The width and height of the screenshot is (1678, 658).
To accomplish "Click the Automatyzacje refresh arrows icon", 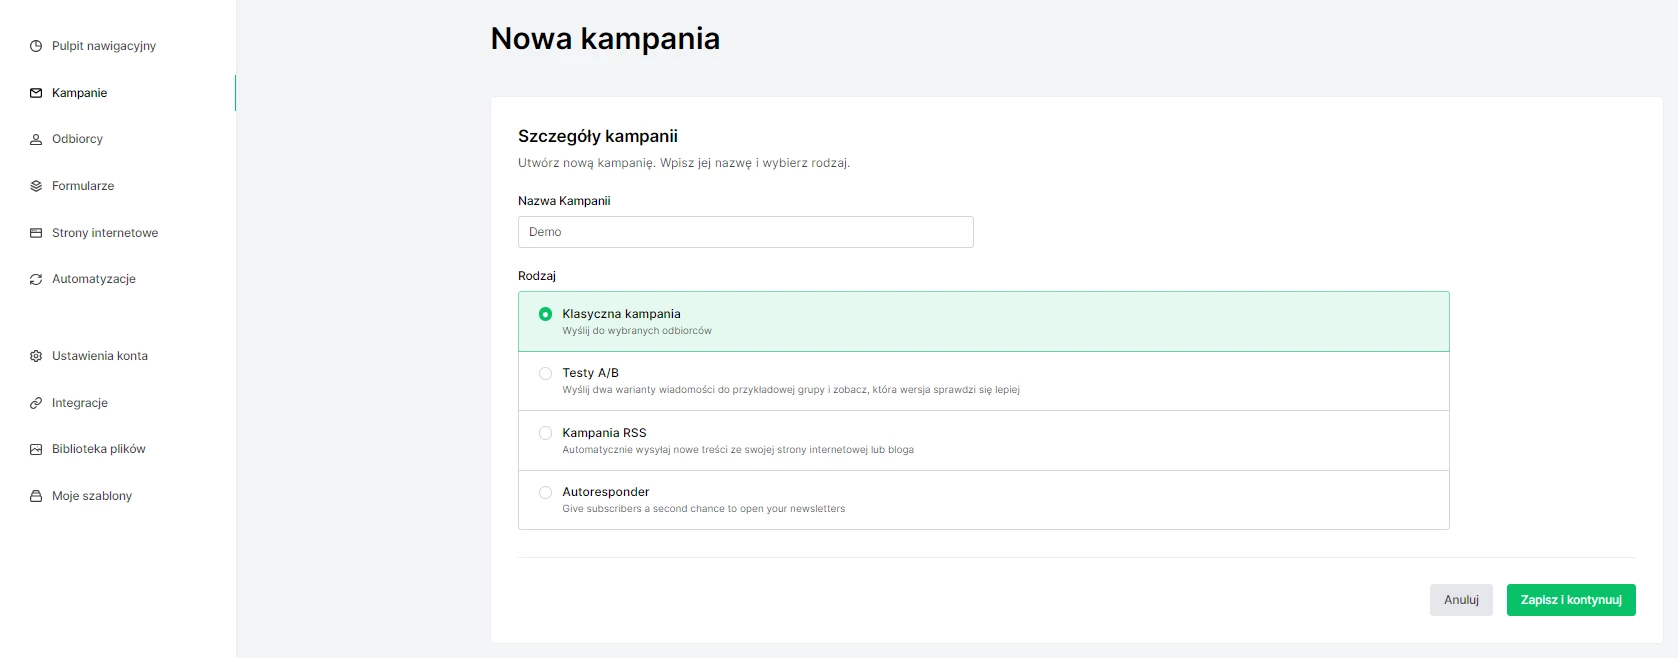I will click(x=36, y=279).
